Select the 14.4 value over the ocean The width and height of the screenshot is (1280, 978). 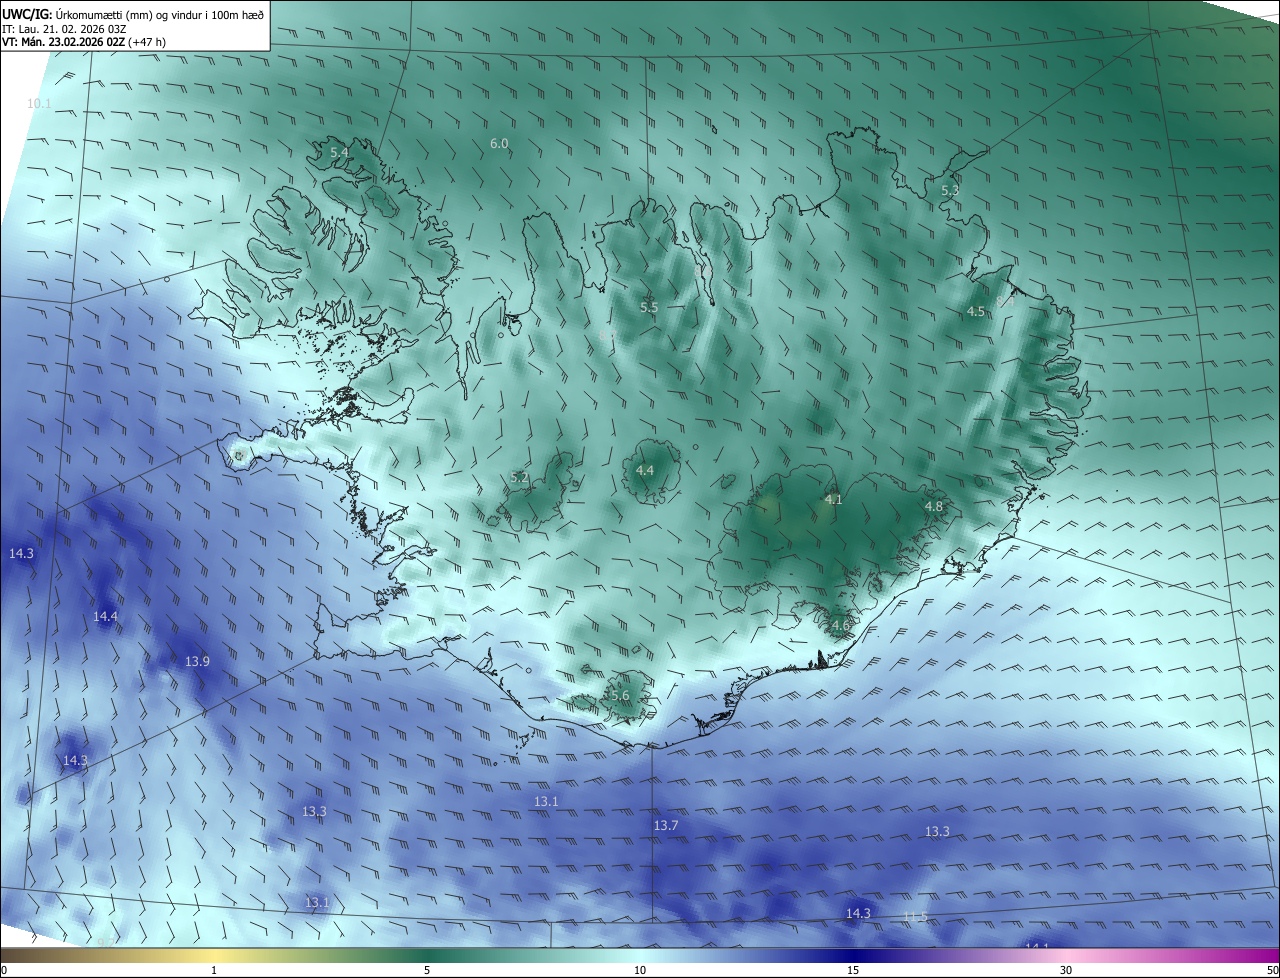pos(105,617)
